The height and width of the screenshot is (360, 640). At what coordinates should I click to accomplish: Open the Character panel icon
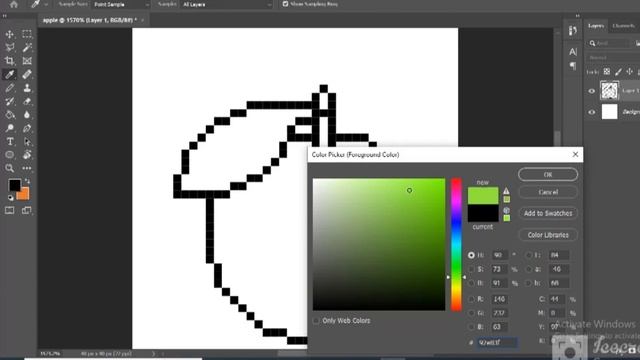(573, 52)
